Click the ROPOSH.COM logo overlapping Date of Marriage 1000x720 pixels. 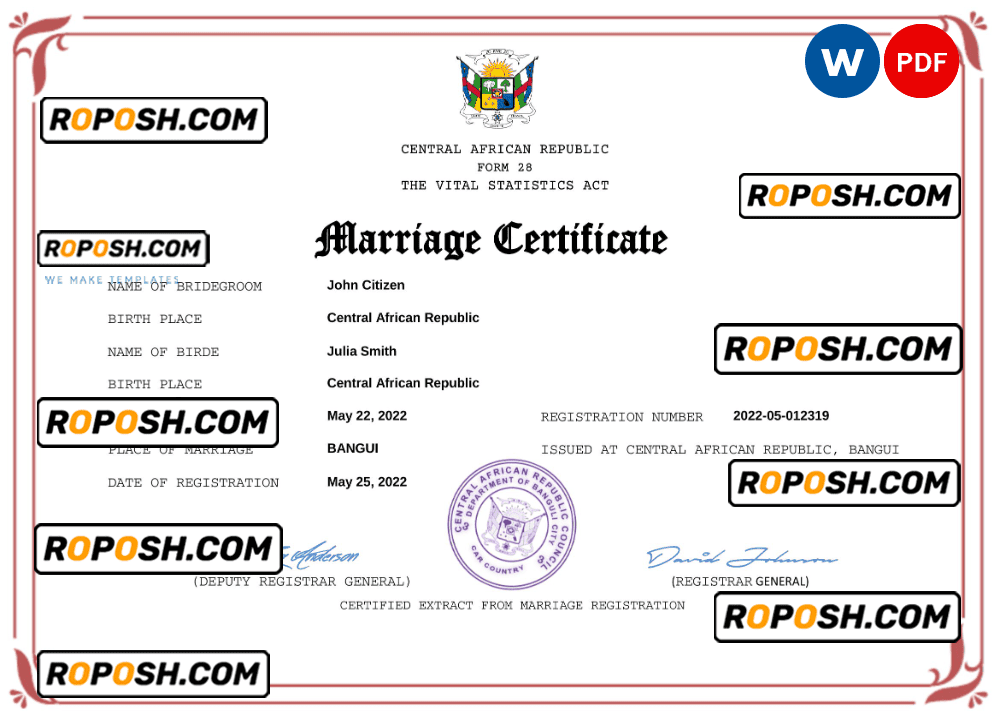(x=154, y=422)
